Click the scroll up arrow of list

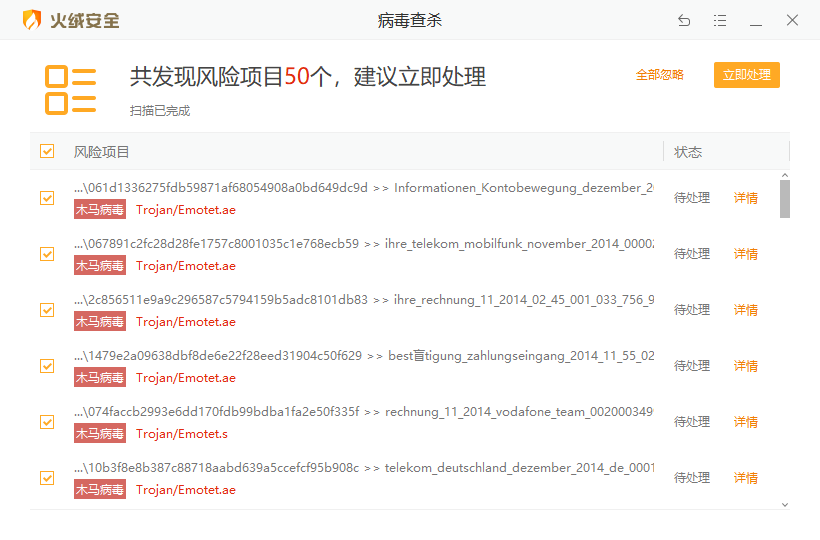[x=785, y=174]
